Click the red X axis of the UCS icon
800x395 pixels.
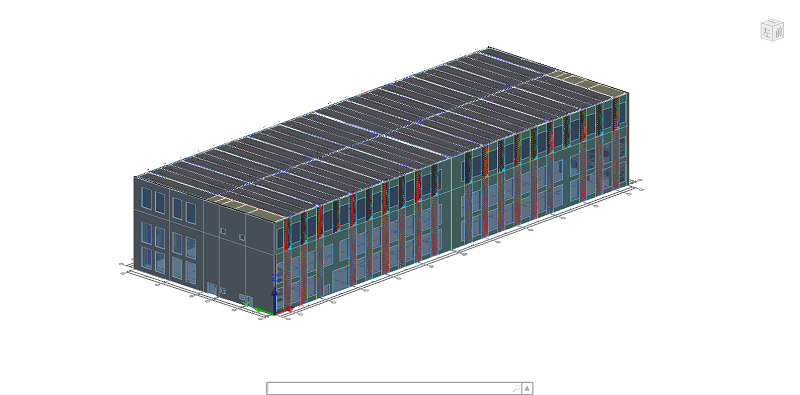pyautogui.click(x=284, y=310)
